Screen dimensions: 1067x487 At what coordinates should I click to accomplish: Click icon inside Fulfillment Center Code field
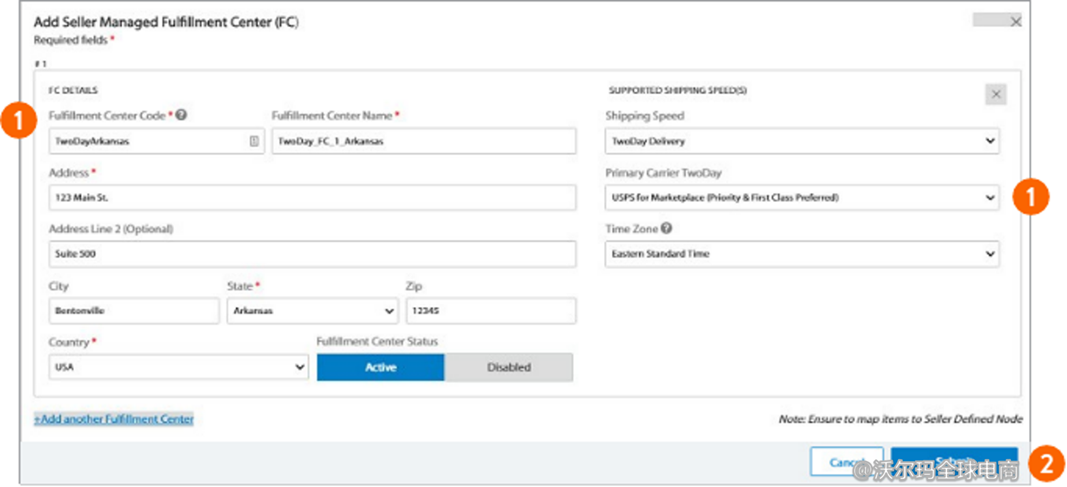click(254, 141)
